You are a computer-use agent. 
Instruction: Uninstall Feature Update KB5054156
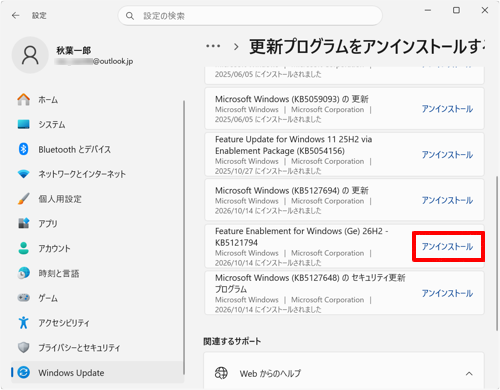[x=447, y=155]
